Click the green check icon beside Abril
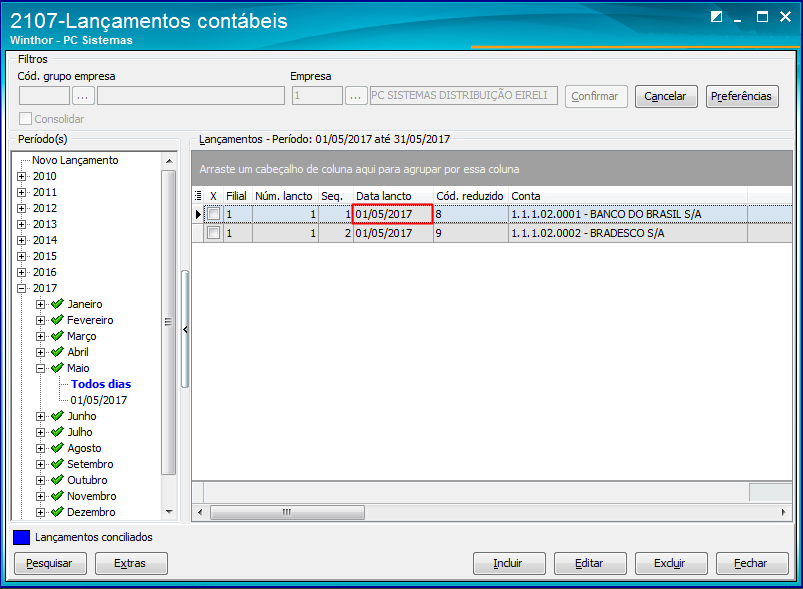 (57, 352)
